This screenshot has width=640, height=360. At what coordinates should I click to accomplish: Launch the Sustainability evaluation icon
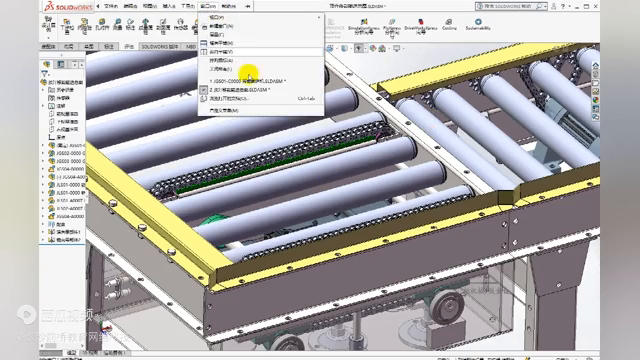(x=478, y=24)
